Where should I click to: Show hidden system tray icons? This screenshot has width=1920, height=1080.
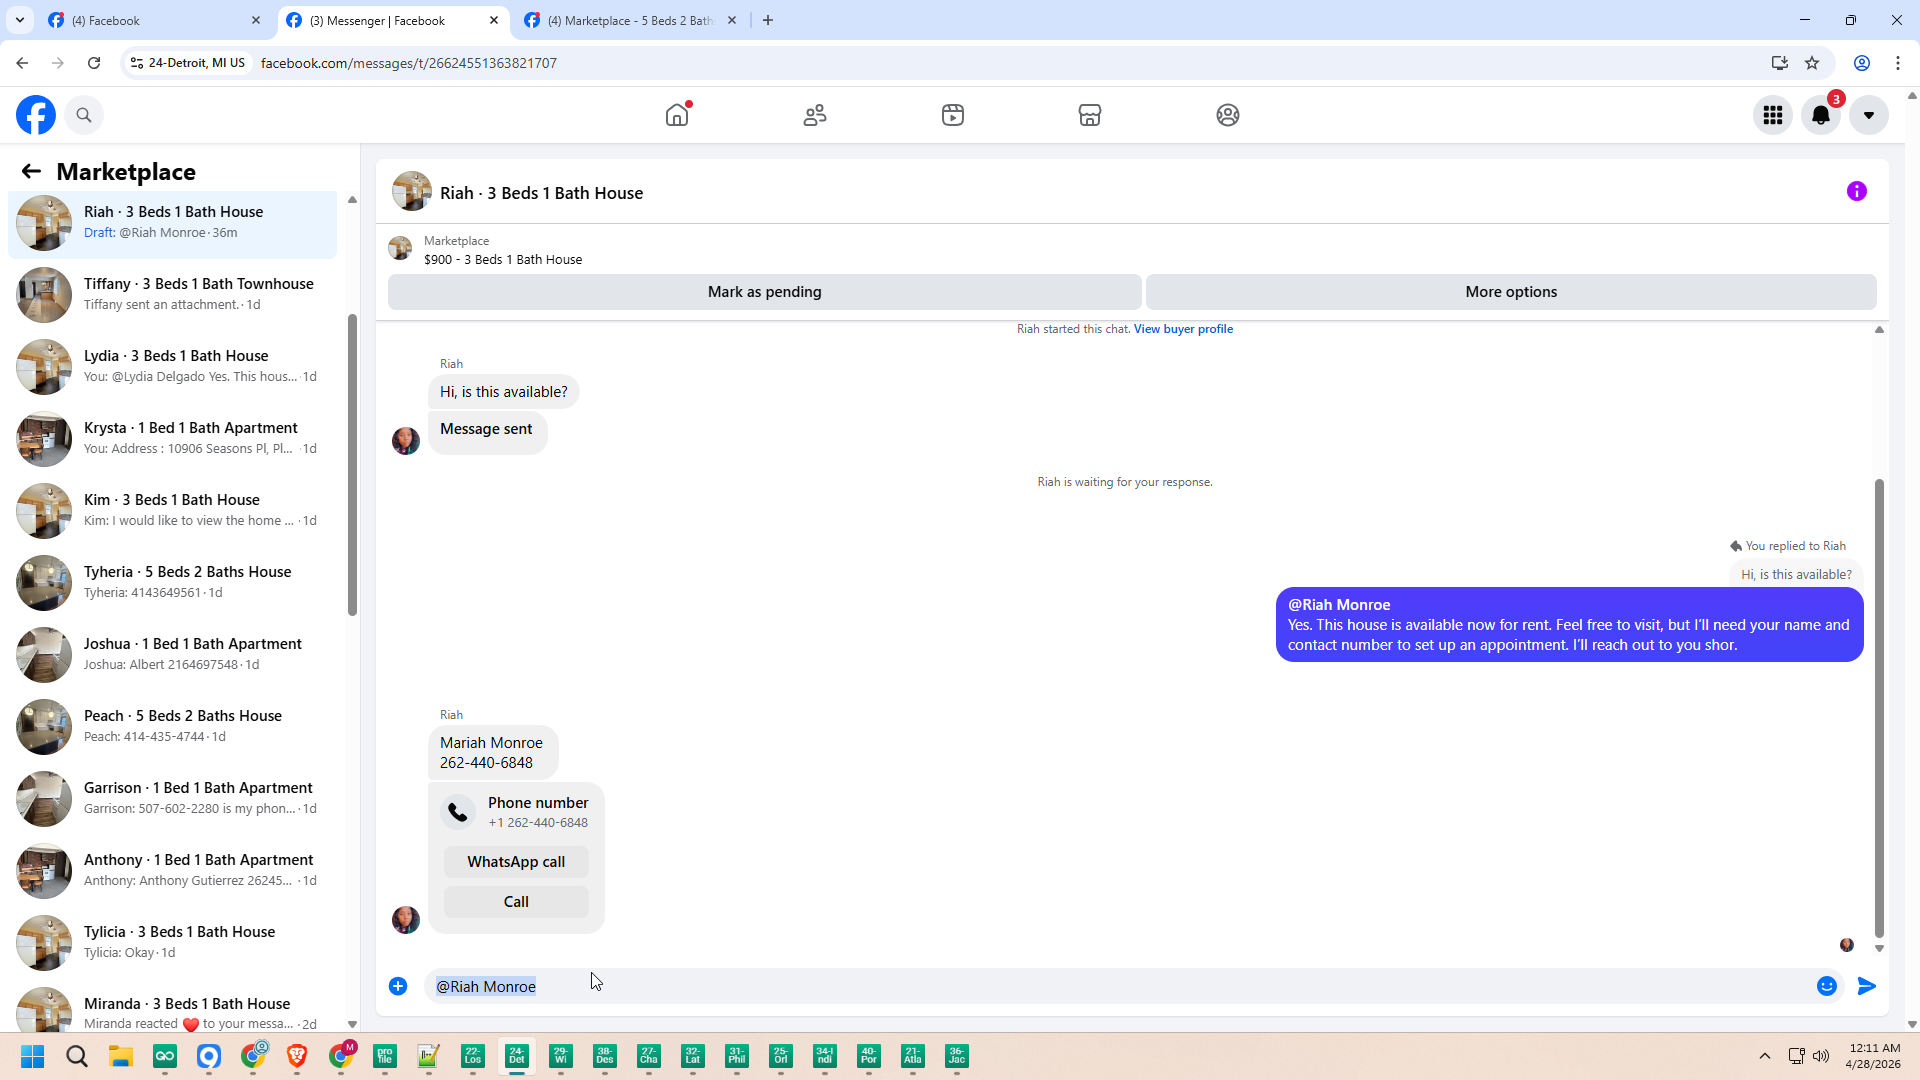click(1765, 1056)
